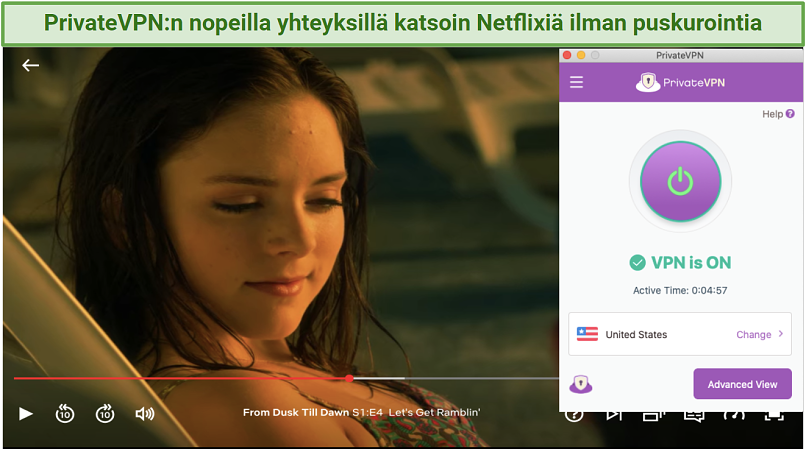Change the United States server location
The width and height of the screenshot is (806, 449).
tap(754, 334)
